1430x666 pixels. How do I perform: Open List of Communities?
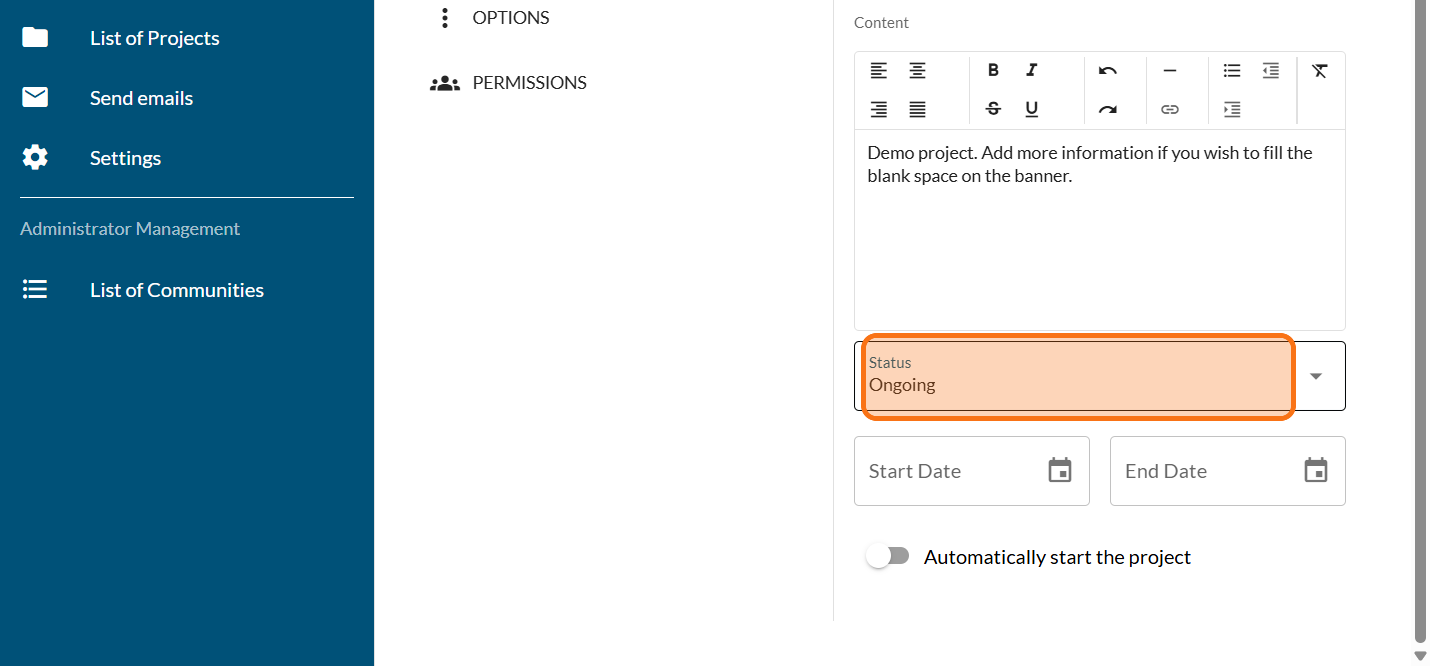pyautogui.click(x=176, y=290)
